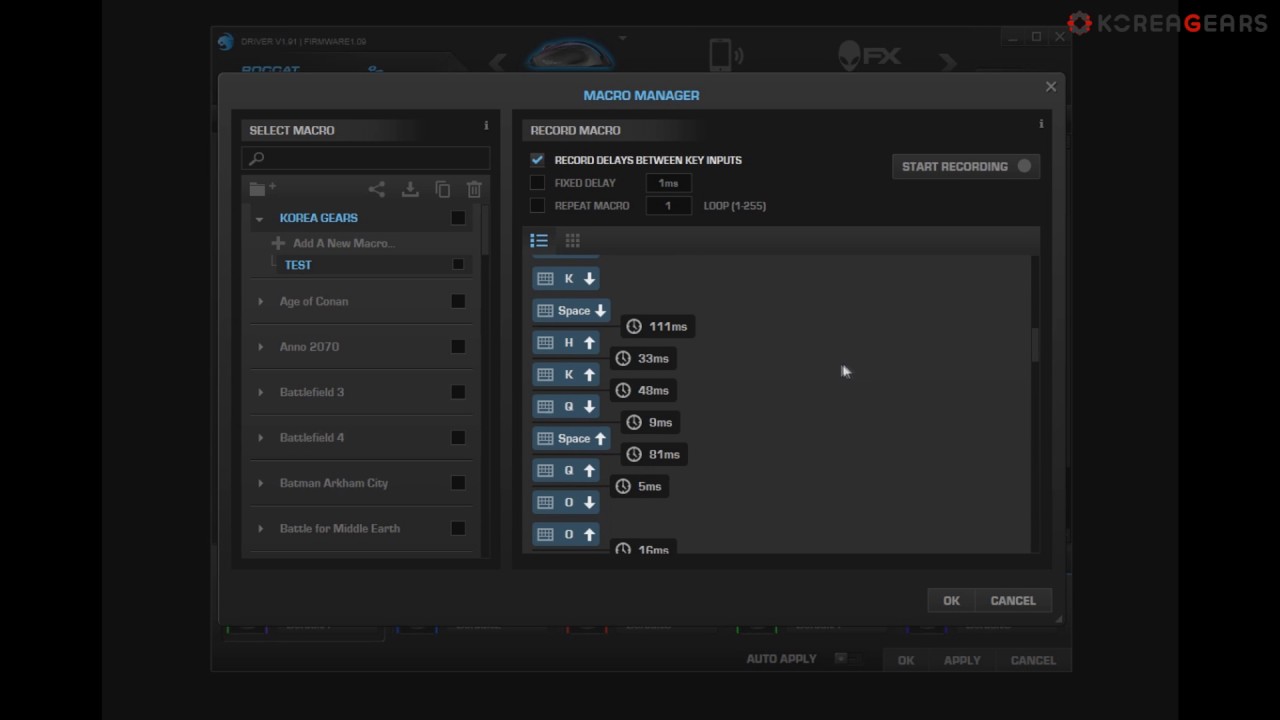Select the TEST macro

tap(298, 265)
